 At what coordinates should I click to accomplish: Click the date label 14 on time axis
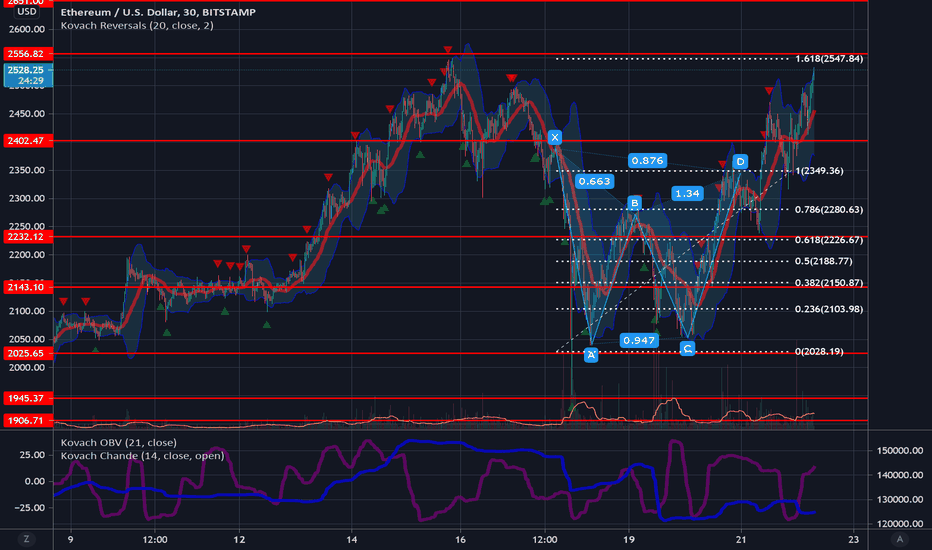click(x=352, y=540)
